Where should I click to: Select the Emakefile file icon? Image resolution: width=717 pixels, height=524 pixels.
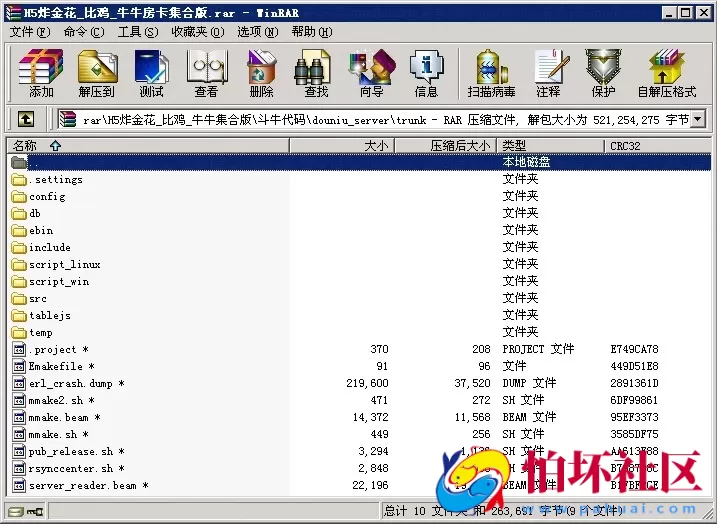coord(19,366)
